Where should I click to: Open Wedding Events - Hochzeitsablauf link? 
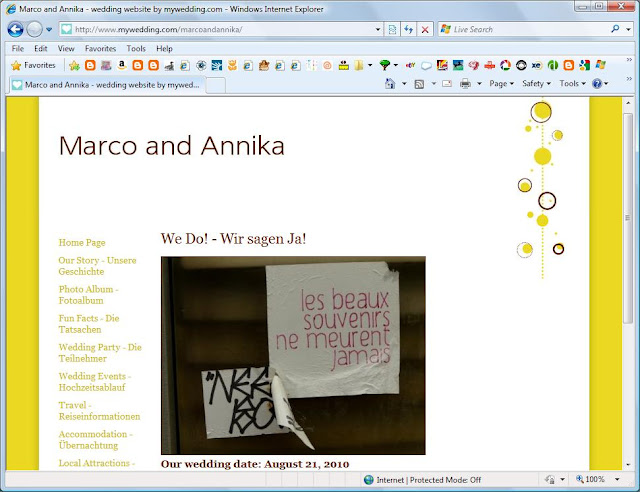(95, 382)
